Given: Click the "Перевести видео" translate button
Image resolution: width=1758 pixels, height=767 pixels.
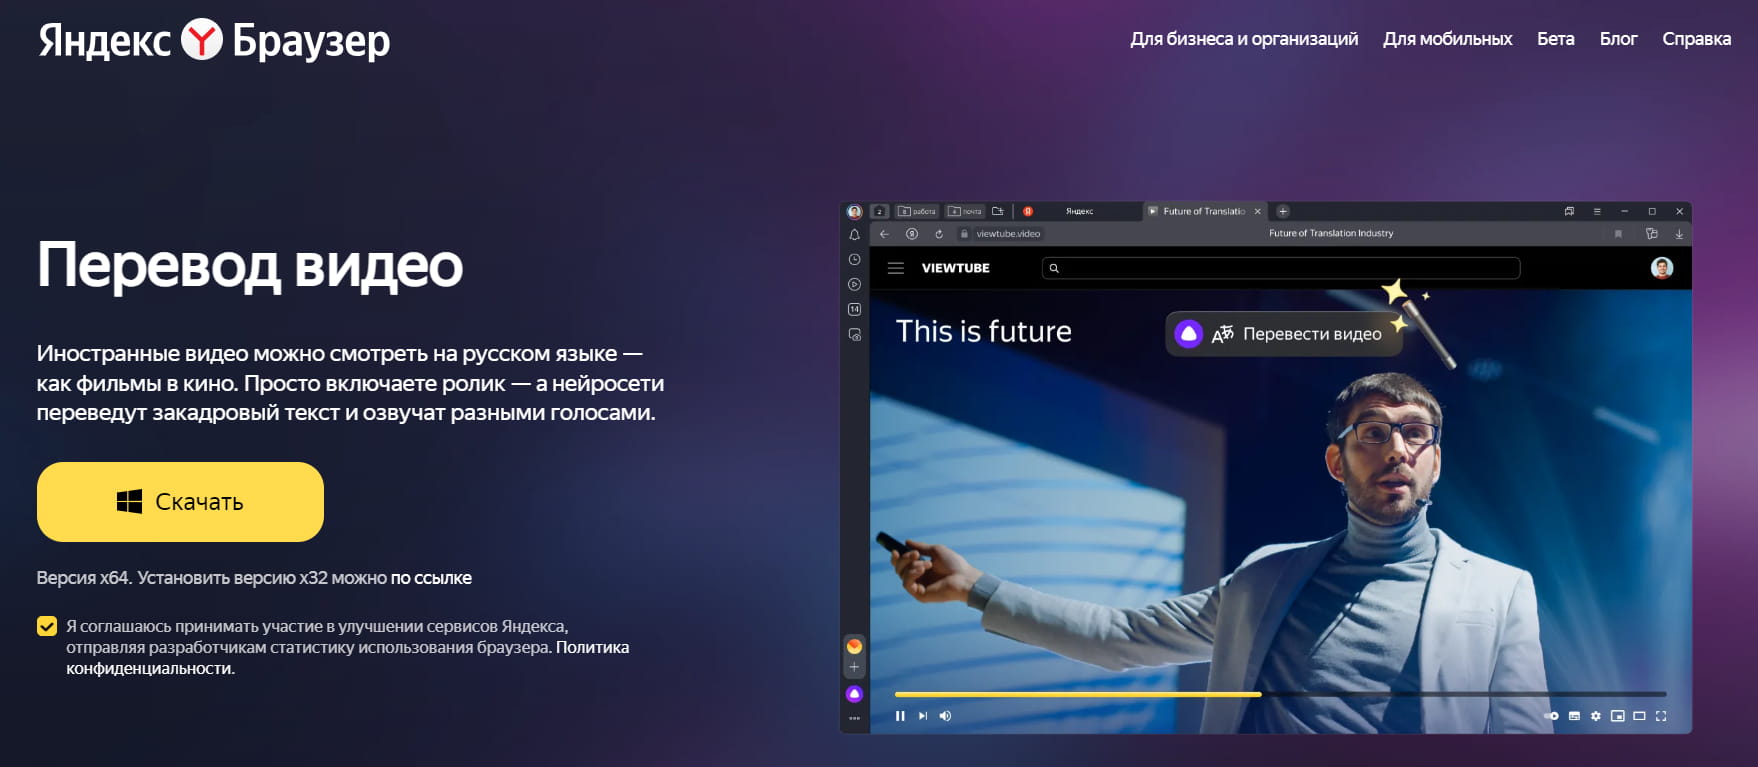Looking at the screenshot, I should click(1284, 334).
